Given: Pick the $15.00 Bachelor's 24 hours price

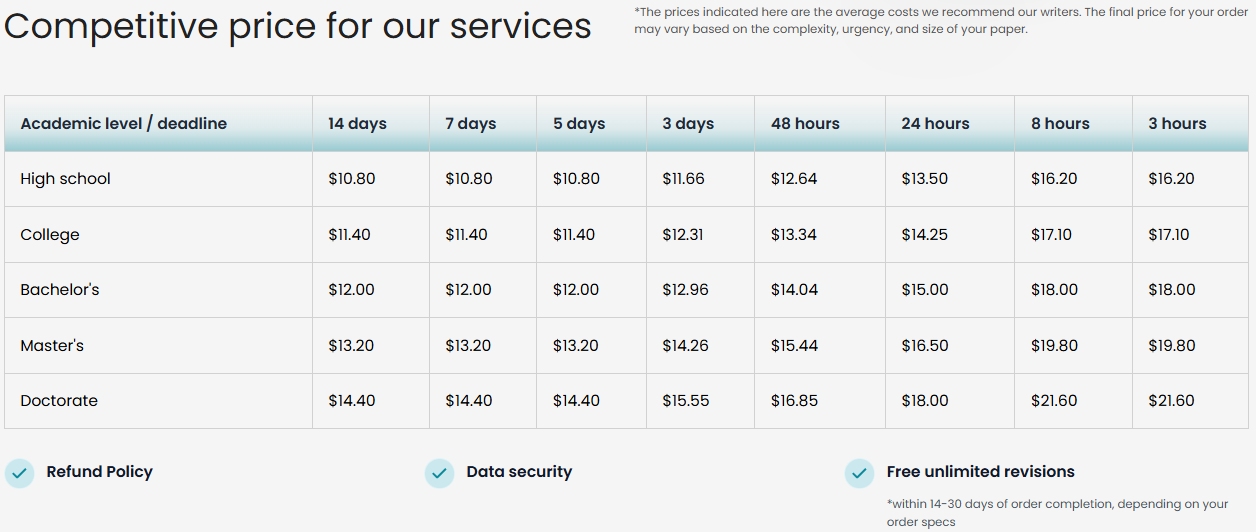Looking at the screenshot, I should coord(925,290).
